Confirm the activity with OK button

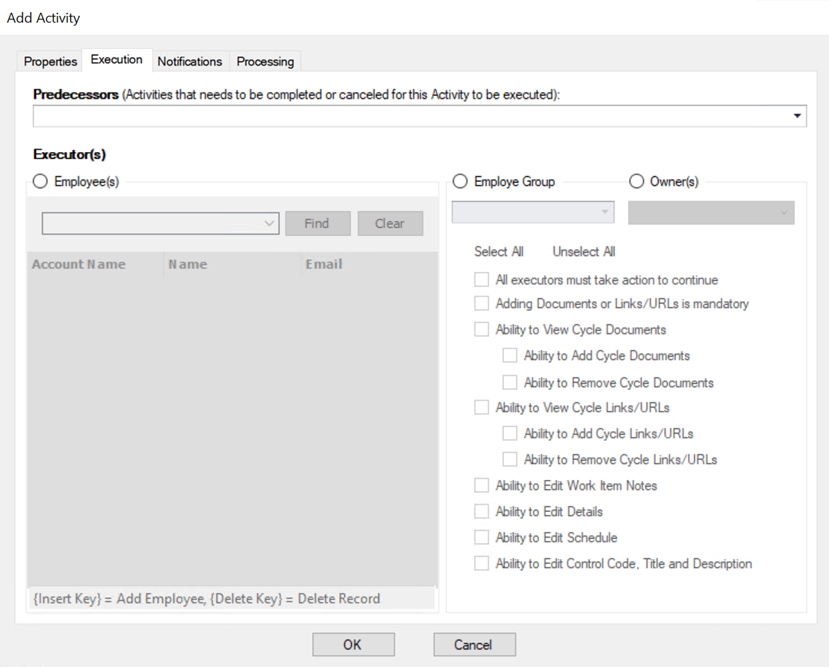coord(353,645)
